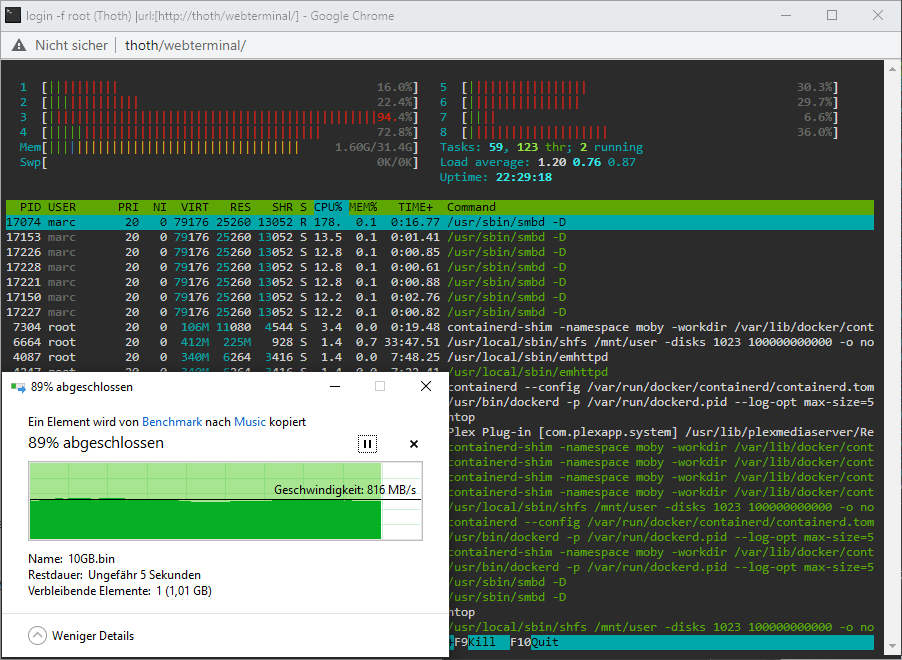
Task: Pause the file copy operation
Action: click(367, 444)
